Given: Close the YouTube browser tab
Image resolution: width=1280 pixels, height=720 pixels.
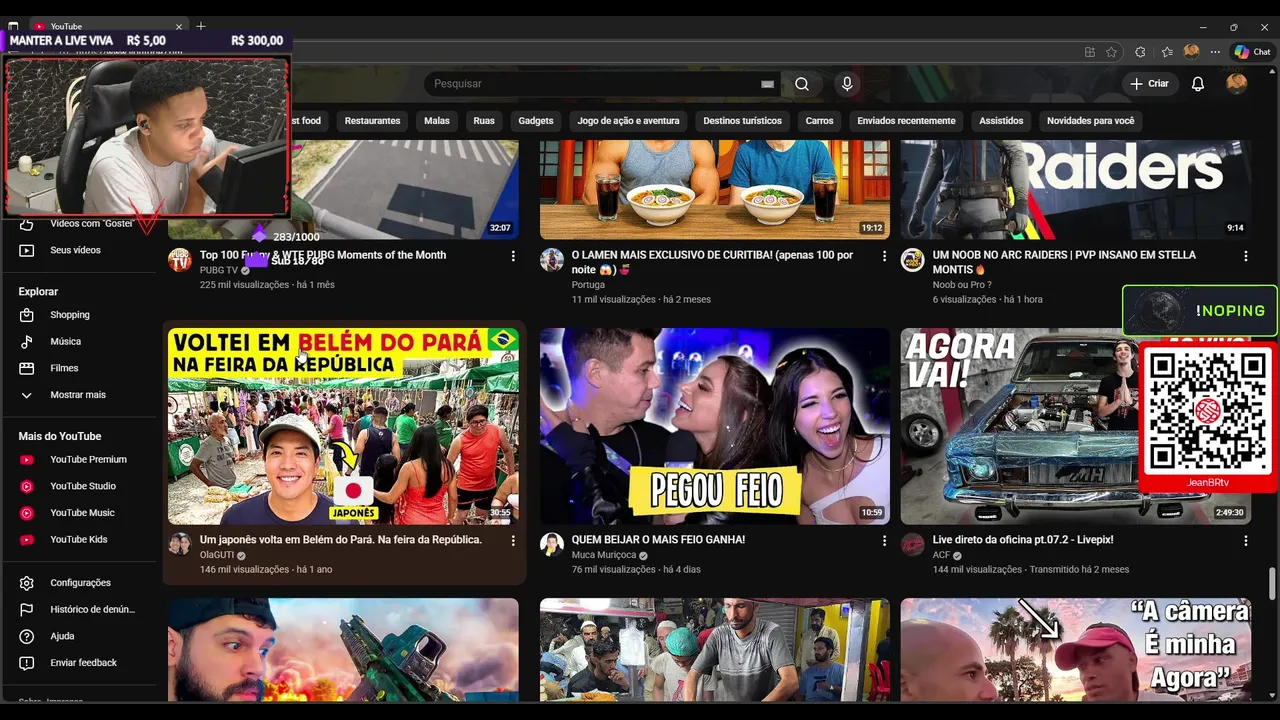Looking at the screenshot, I should point(179,26).
